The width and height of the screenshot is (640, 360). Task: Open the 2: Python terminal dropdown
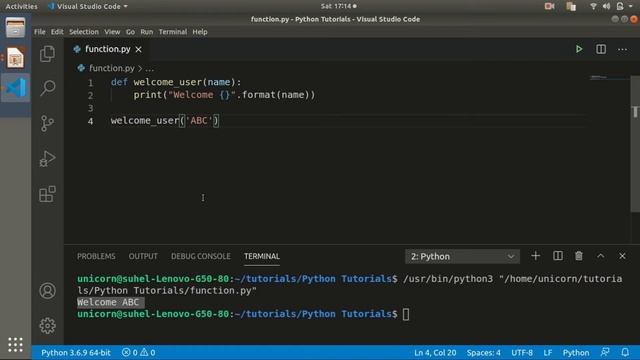(462, 256)
